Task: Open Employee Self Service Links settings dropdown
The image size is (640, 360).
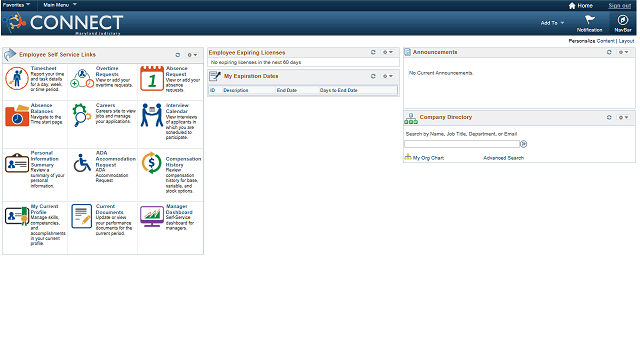Action: tap(192, 55)
